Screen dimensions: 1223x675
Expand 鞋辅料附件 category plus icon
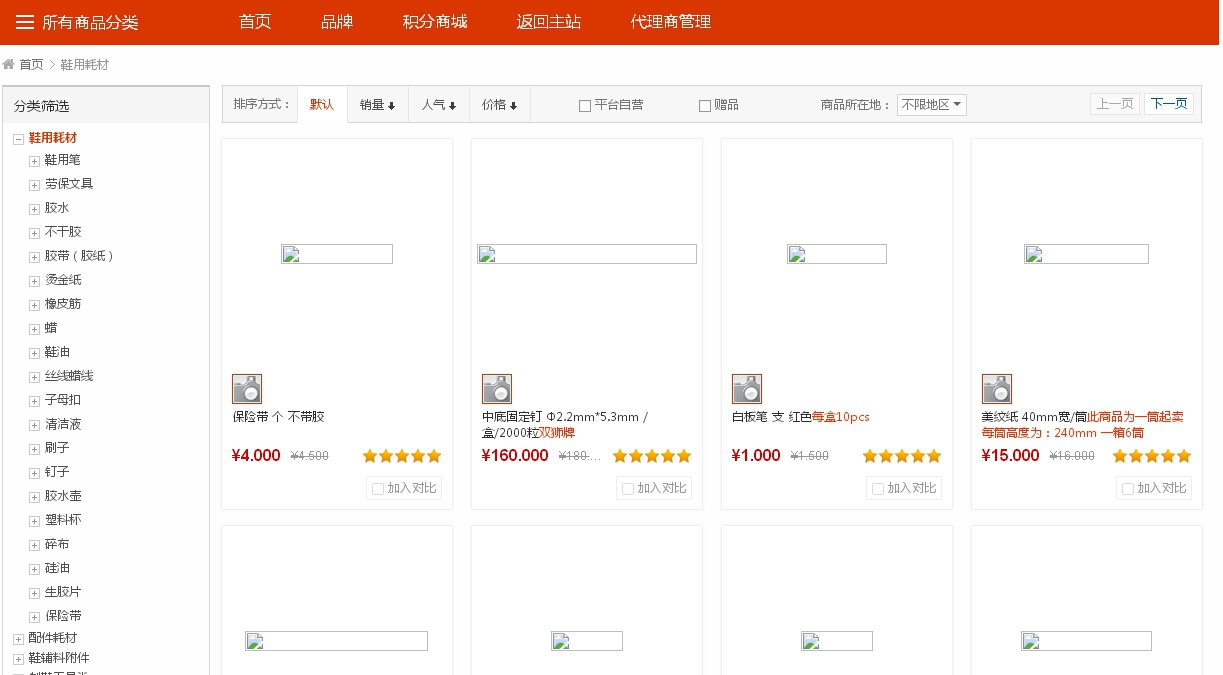[18, 659]
